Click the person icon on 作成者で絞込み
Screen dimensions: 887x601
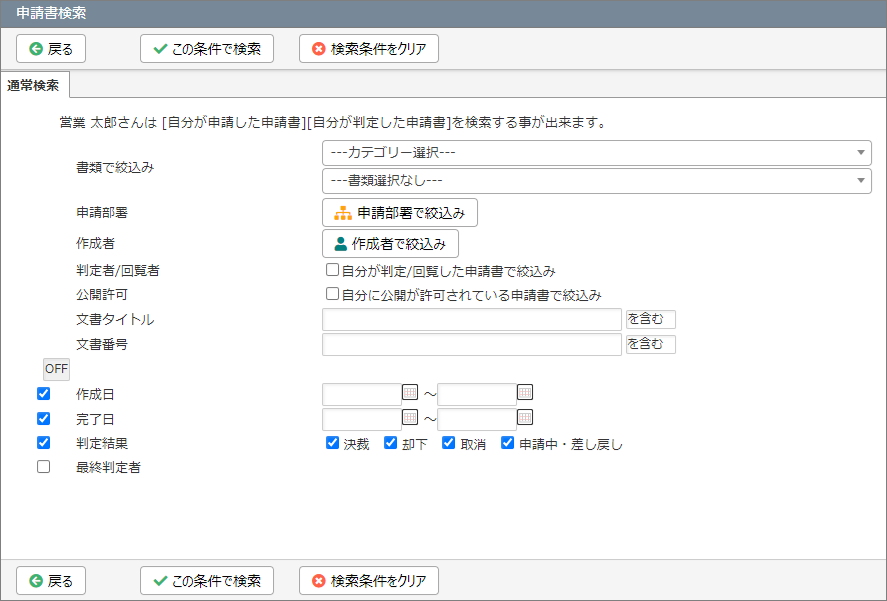tap(341, 244)
